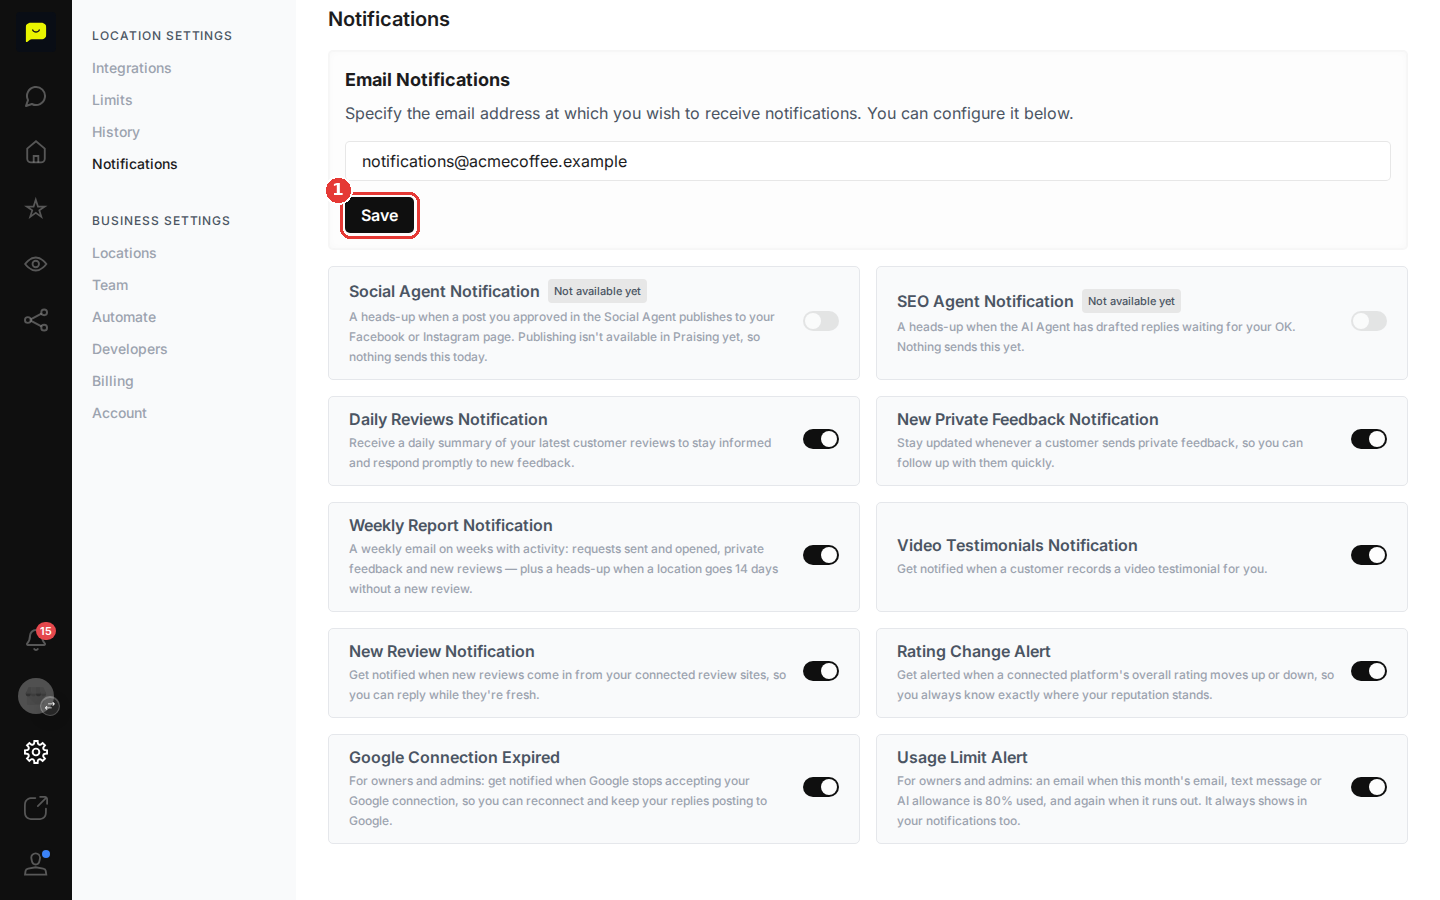1440x900 pixels.
Task: Save the notification email address
Action: [379, 215]
